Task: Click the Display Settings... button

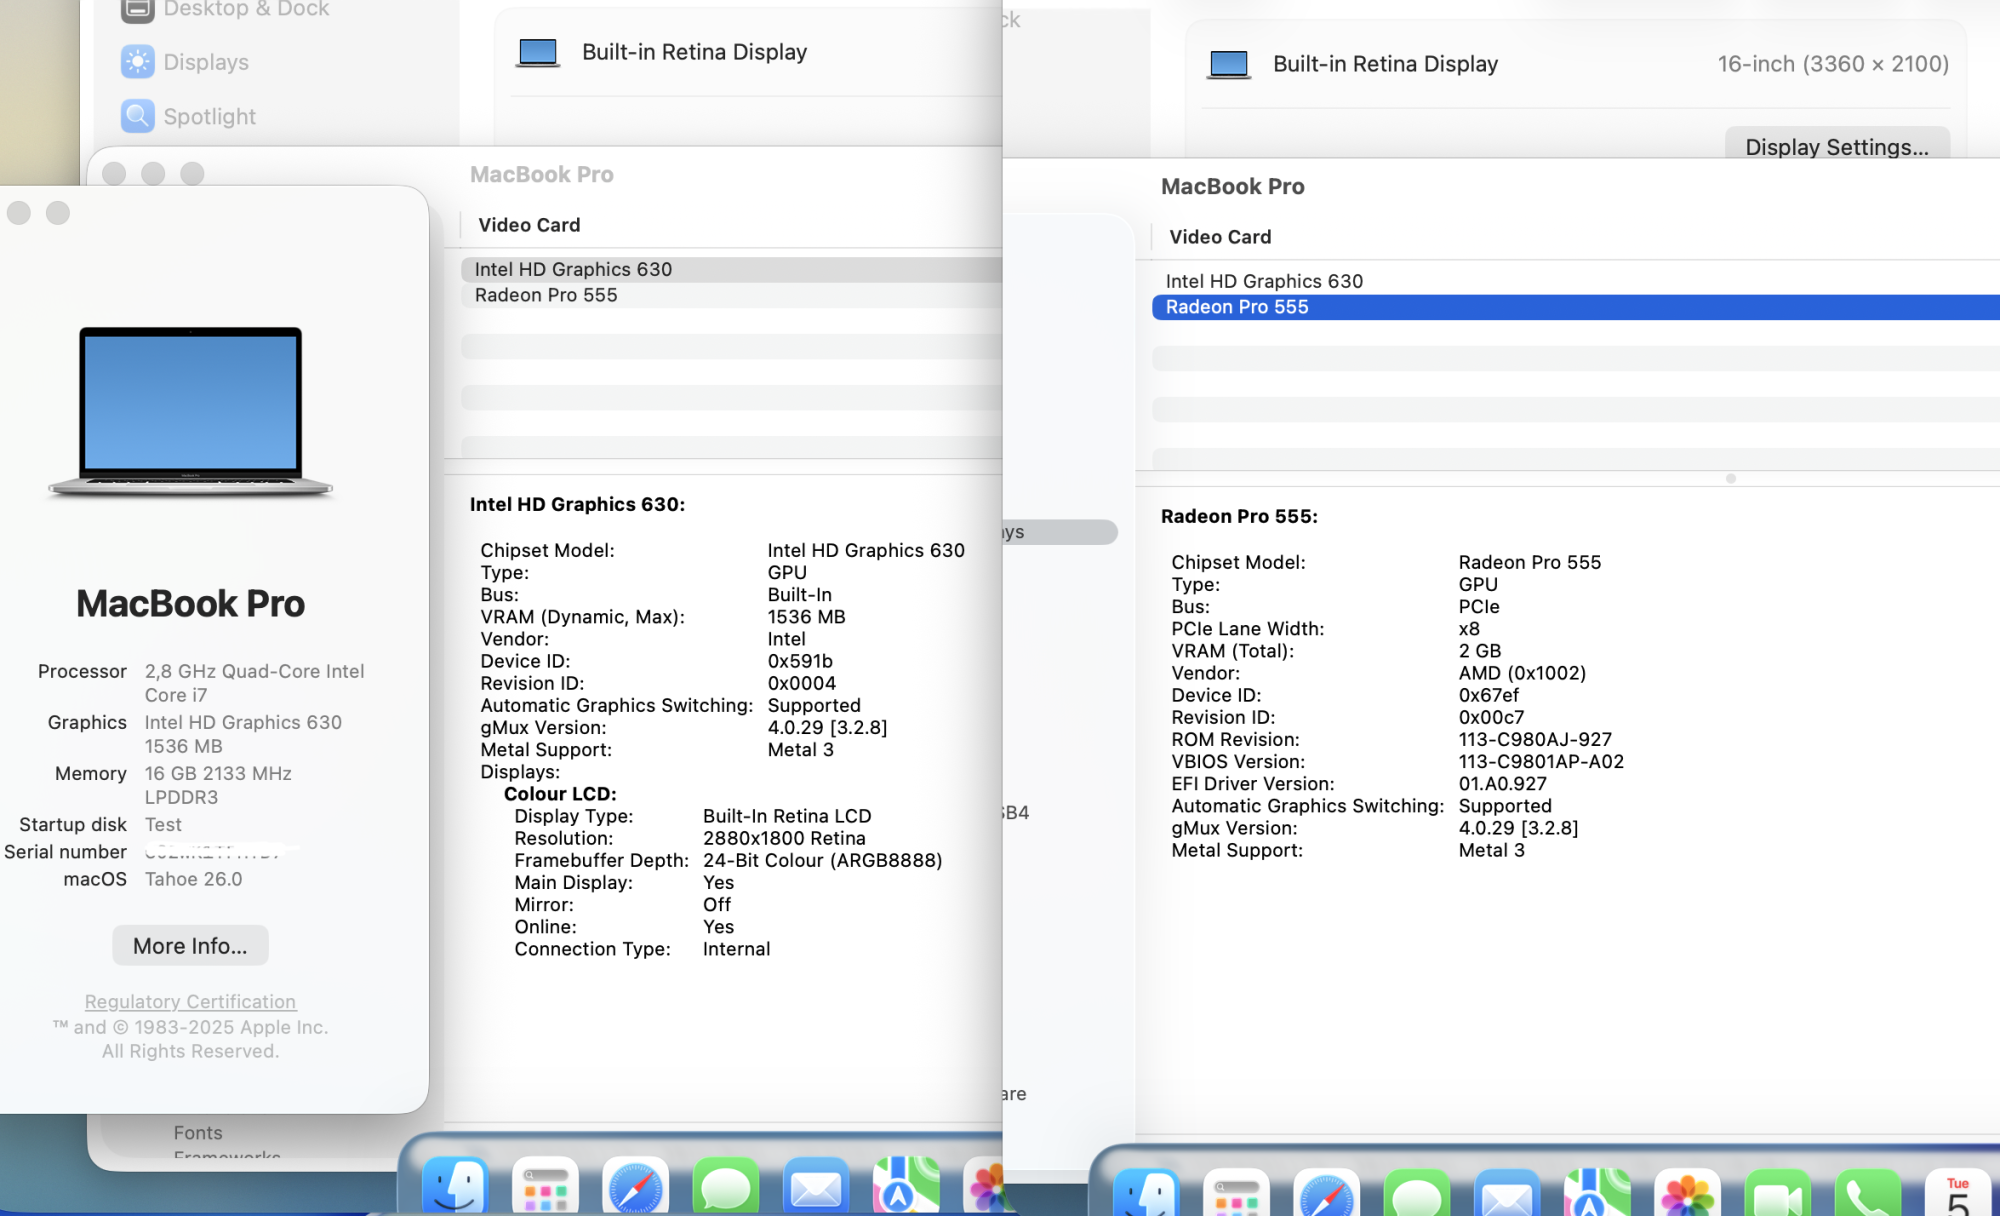Action: tap(1836, 147)
